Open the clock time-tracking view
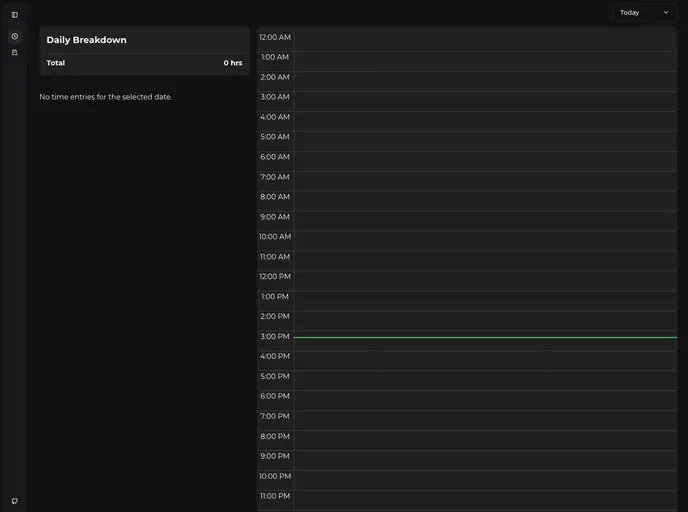Image resolution: width=688 pixels, height=512 pixels. 14,36
